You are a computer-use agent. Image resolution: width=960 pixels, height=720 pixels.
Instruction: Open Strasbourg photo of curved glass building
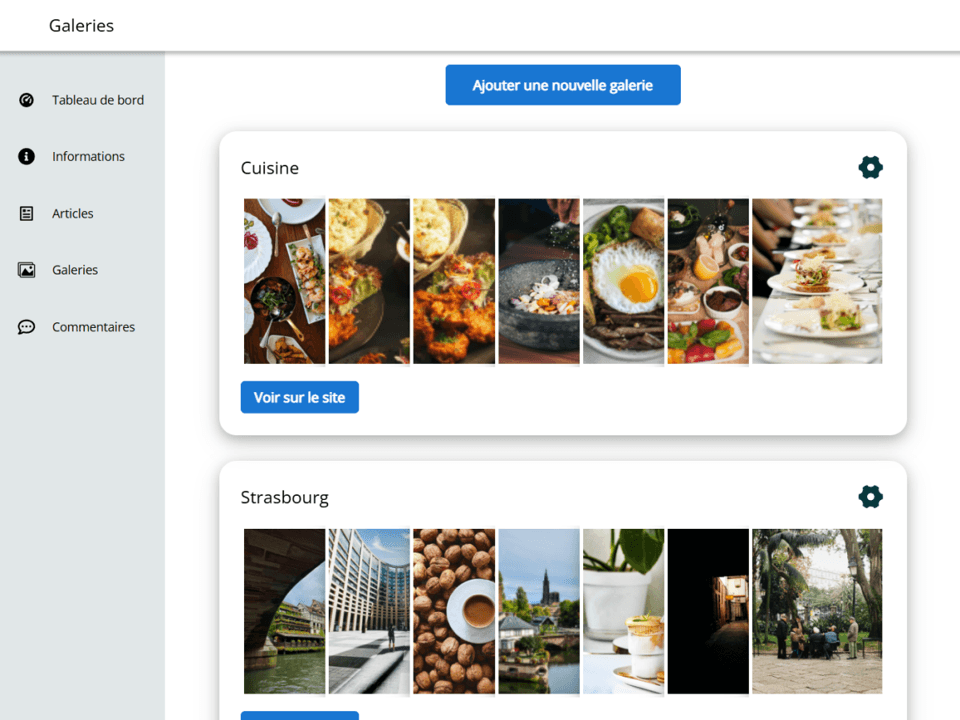369,612
